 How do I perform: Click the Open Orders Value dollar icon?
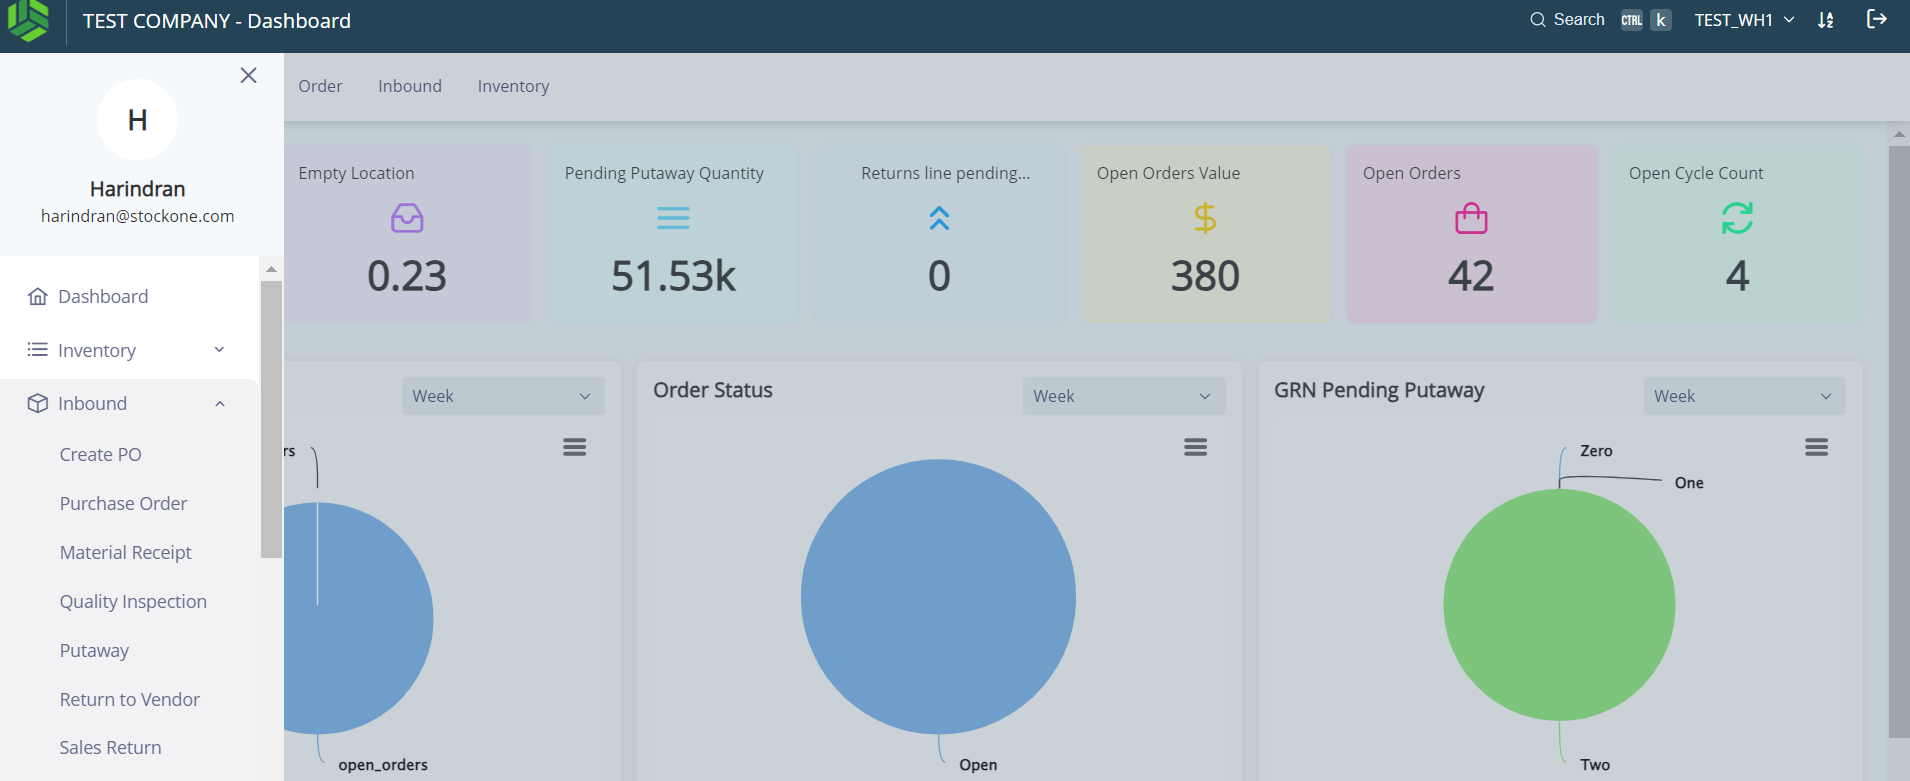click(x=1204, y=218)
